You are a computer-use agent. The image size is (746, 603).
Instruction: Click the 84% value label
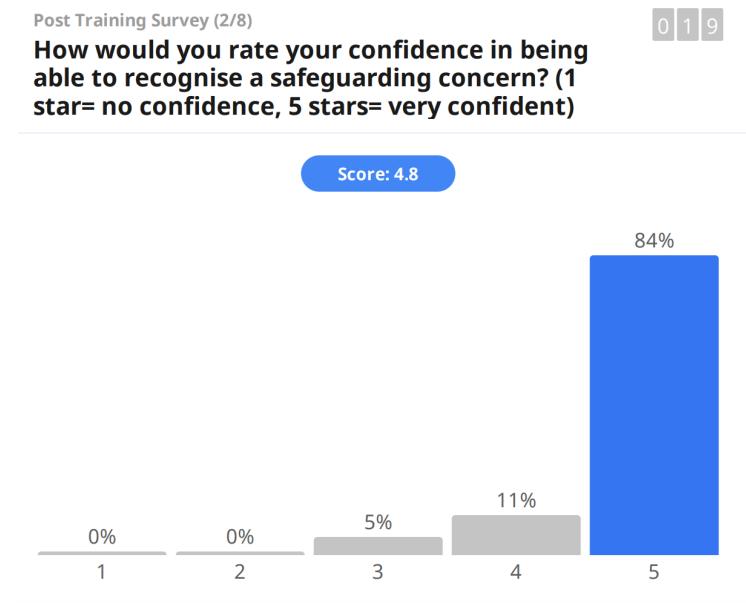(x=654, y=240)
